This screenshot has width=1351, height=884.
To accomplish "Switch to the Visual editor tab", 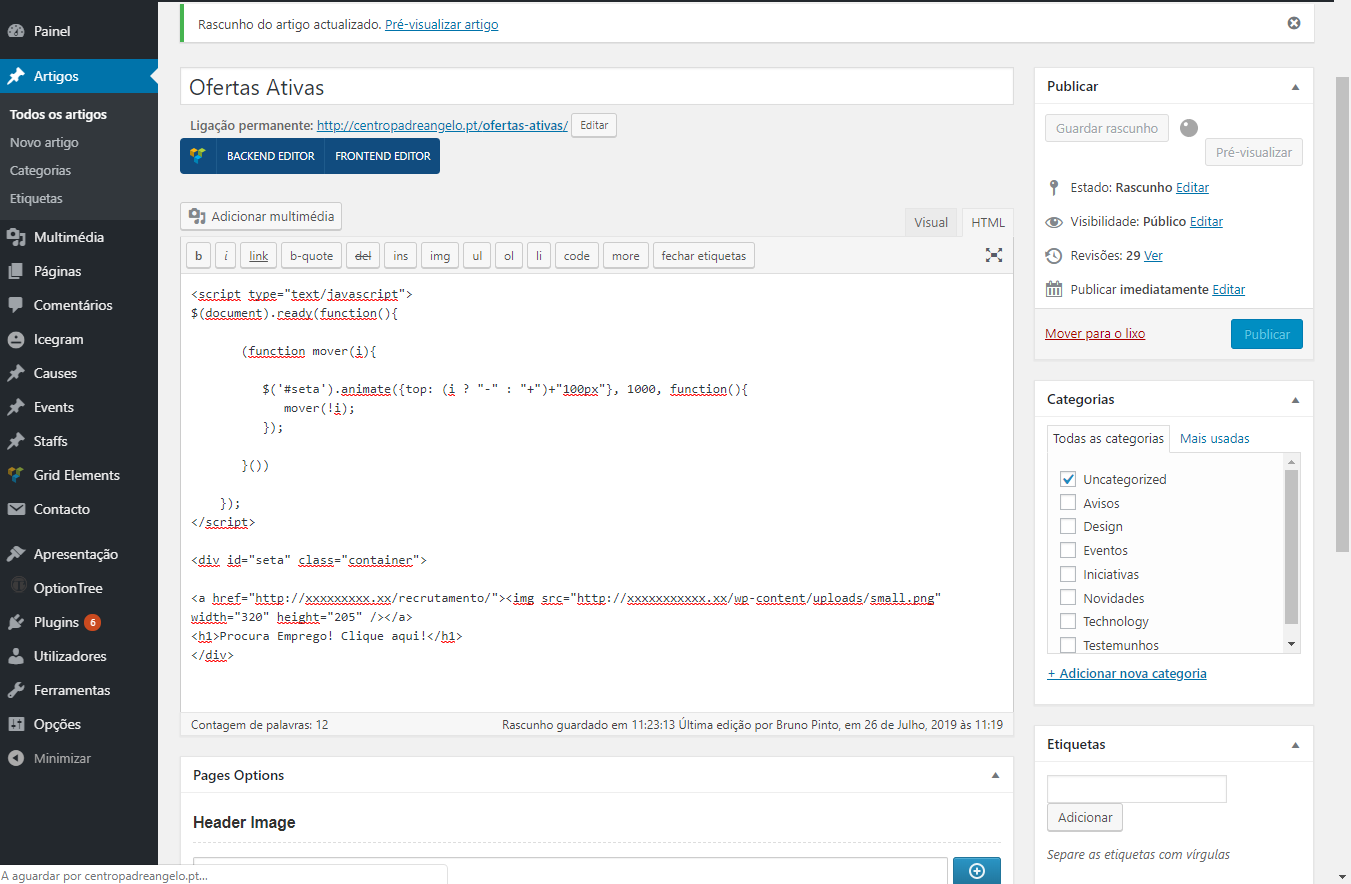I will (931, 222).
